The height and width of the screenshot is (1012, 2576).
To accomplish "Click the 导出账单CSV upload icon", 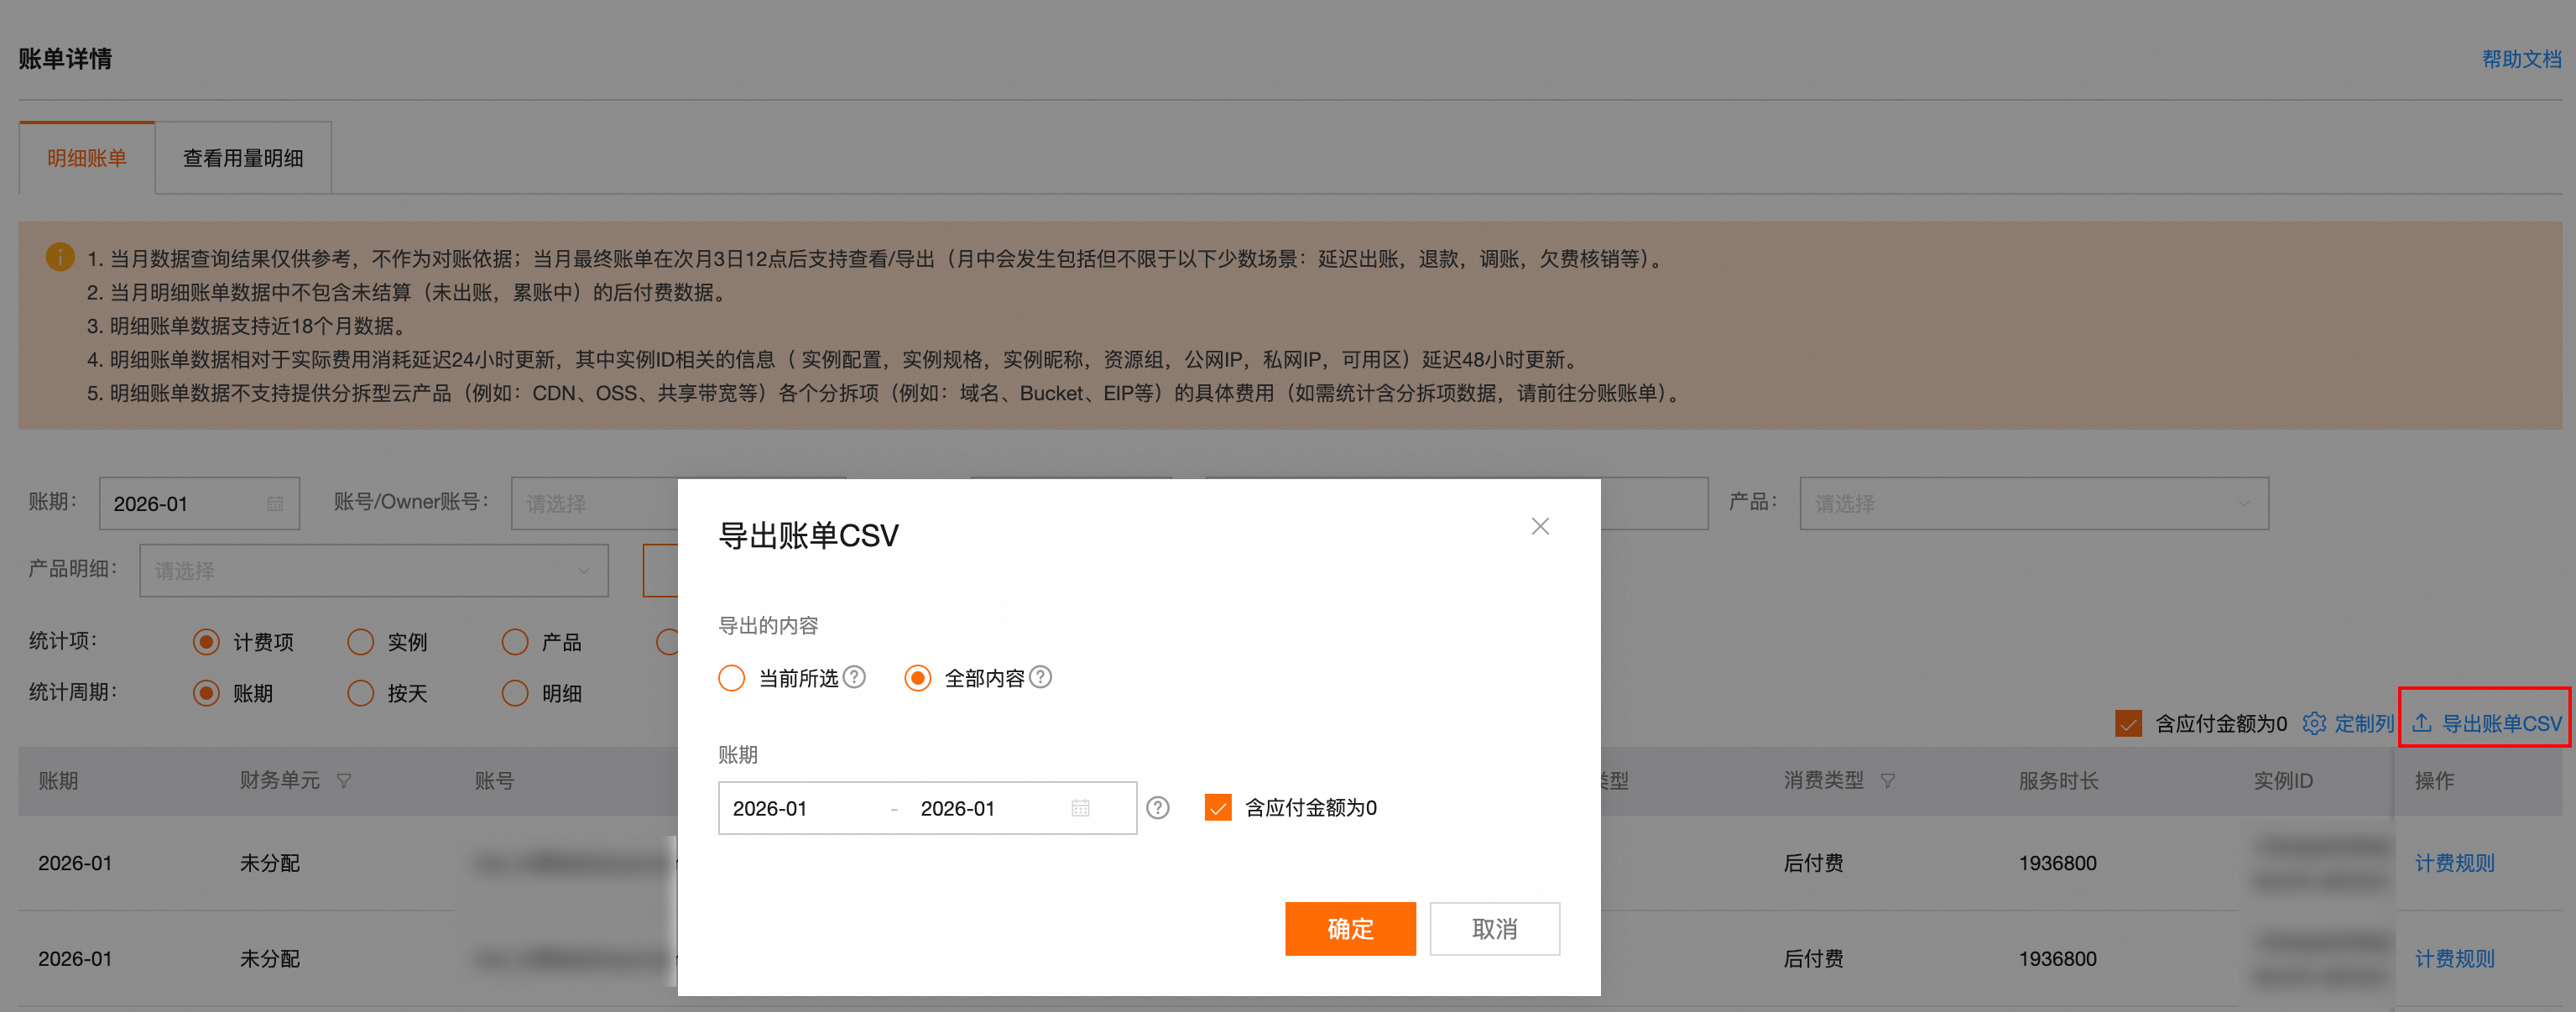I will click(x=2421, y=723).
